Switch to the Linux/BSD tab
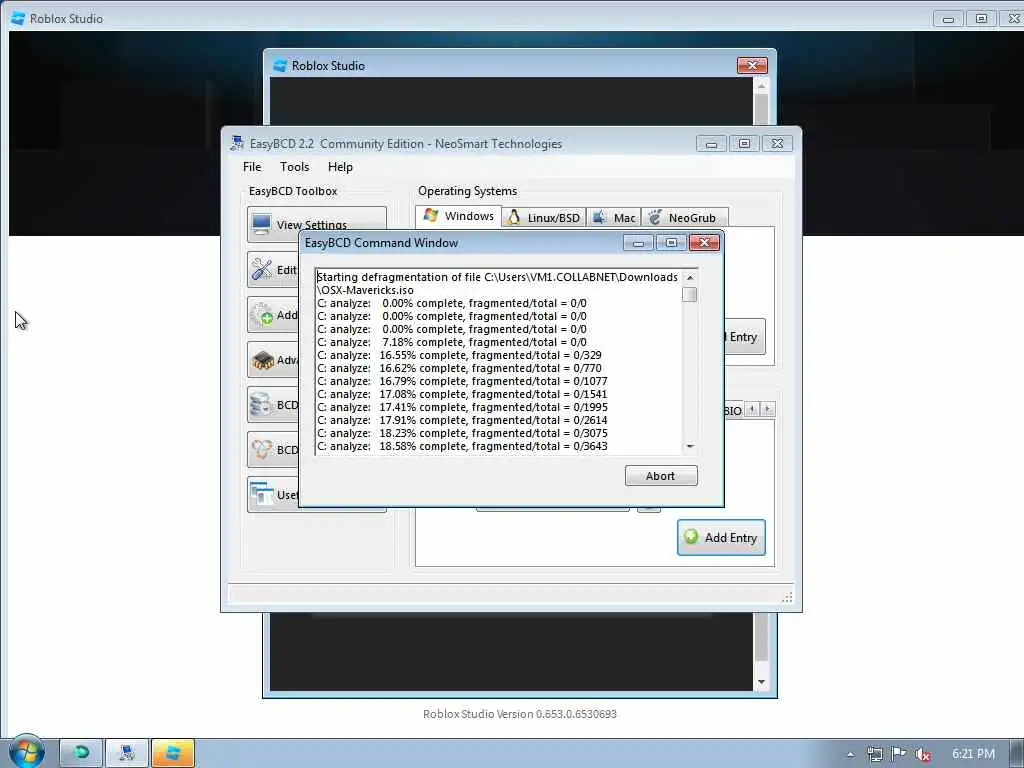The width and height of the screenshot is (1024, 768). point(544,217)
